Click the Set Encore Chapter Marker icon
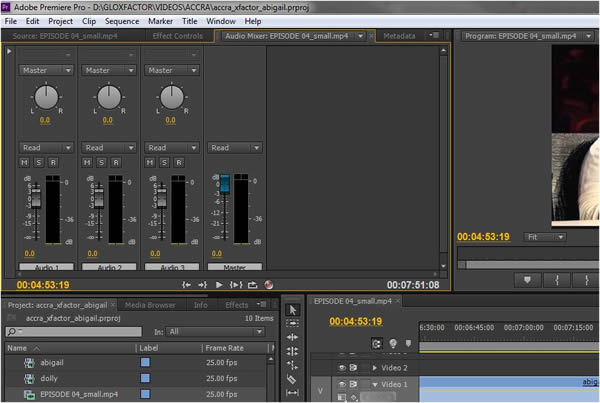 pos(393,343)
